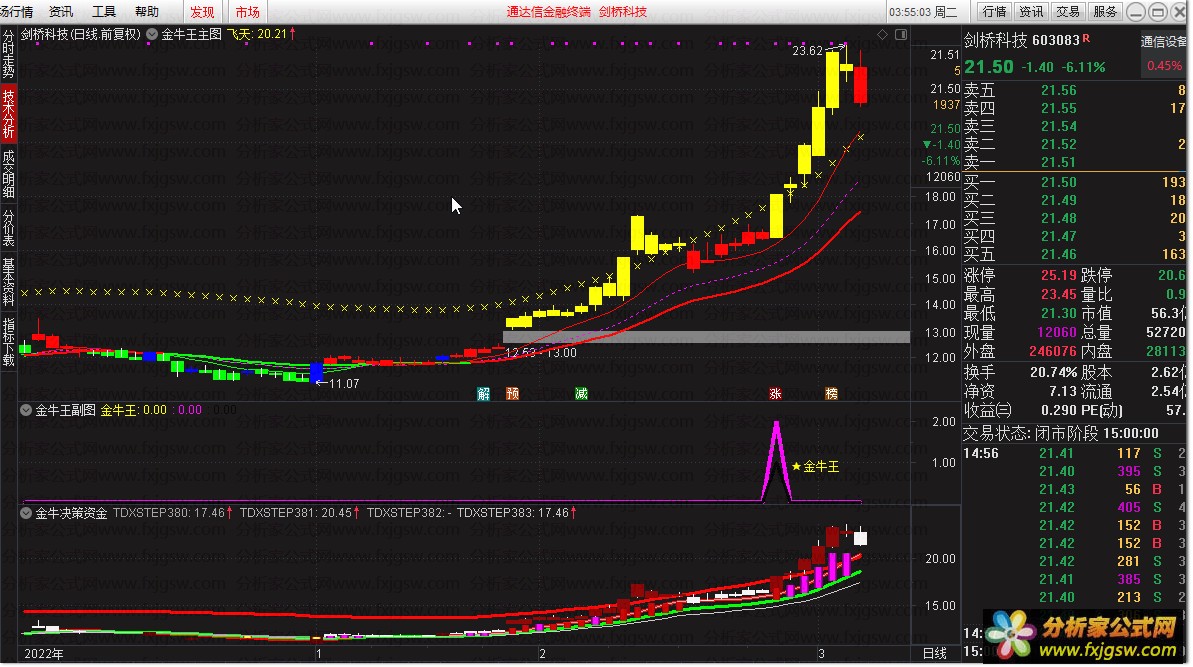The width and height of the screenshot is (1193, 667).
Task: Click the stock name 剑桥科技 603083
Action: tap(1022, 40)
